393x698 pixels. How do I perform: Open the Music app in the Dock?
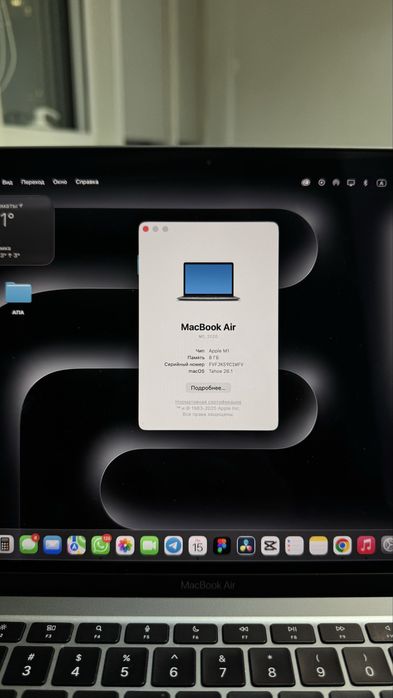pyautogui.click(x=366, y=545)
